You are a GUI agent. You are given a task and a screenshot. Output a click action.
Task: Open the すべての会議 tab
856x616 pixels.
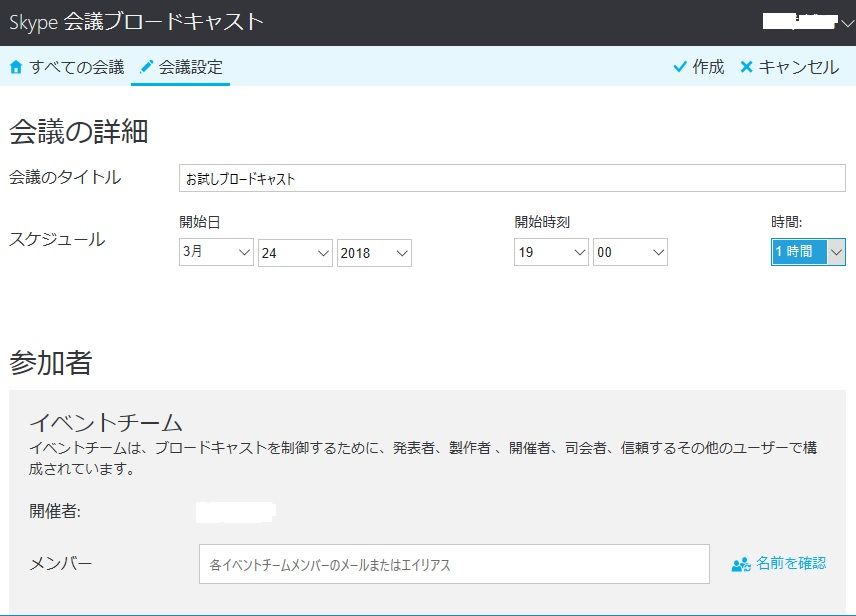pos(67,67)
